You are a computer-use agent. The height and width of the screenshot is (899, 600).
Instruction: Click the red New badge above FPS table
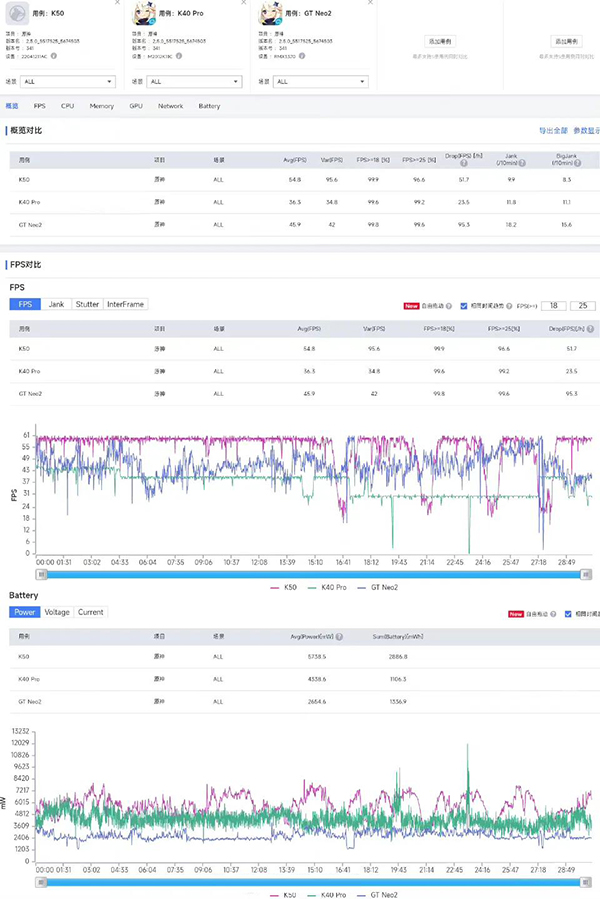point(411,305)
